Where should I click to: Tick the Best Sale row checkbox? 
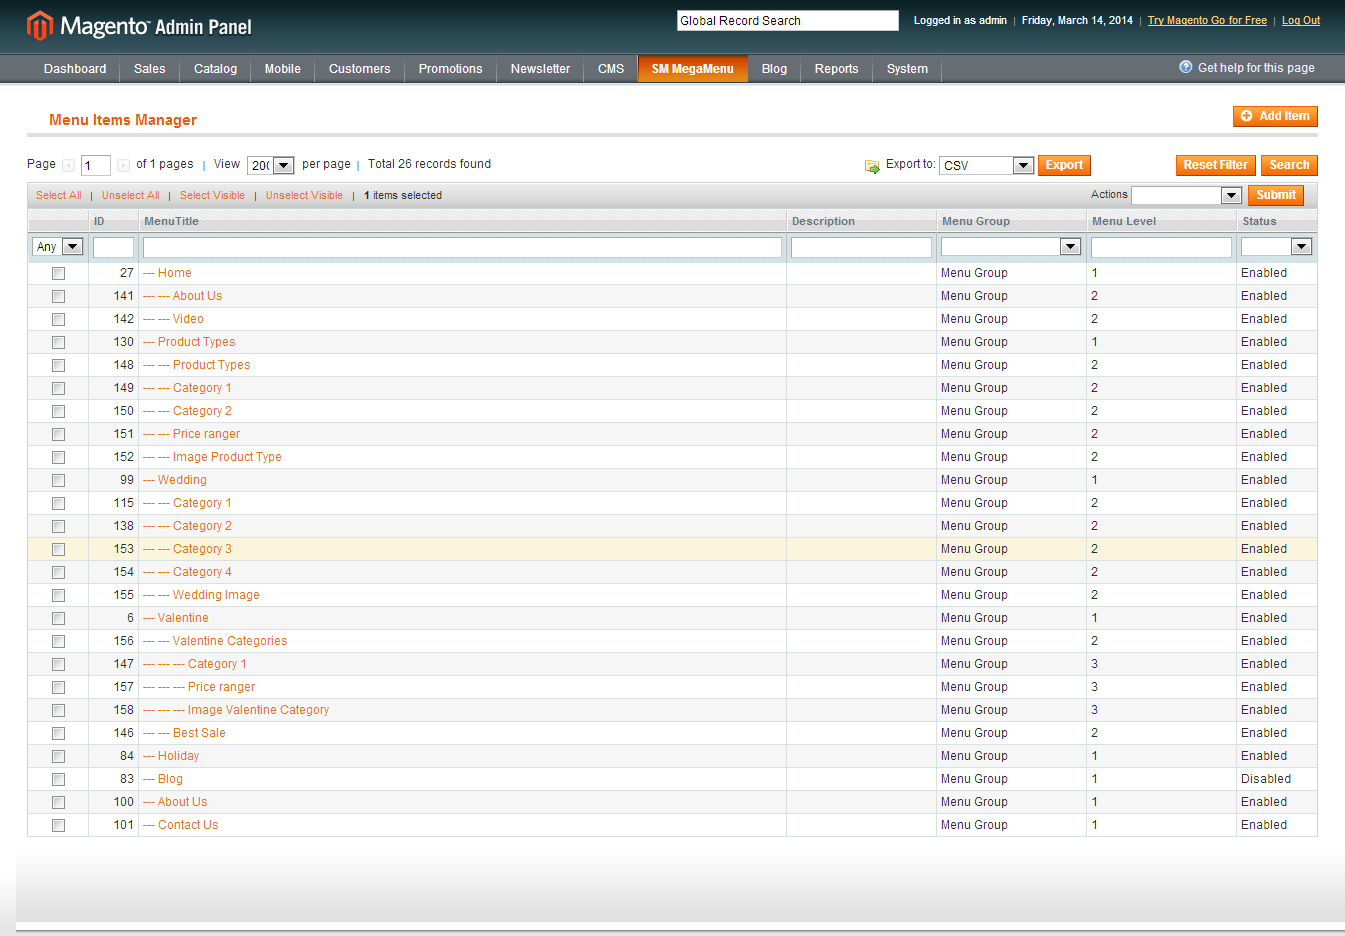point(58,733)
